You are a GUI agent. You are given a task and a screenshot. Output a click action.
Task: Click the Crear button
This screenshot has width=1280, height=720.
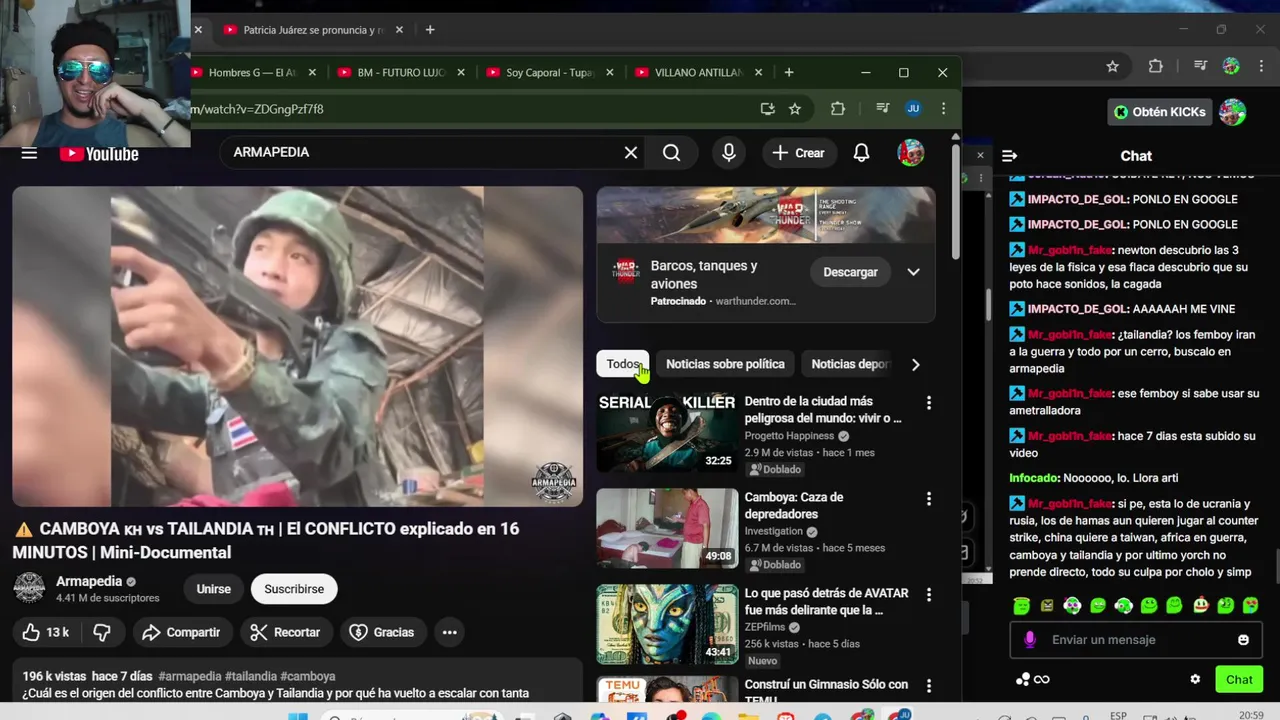tap(798, 152)
